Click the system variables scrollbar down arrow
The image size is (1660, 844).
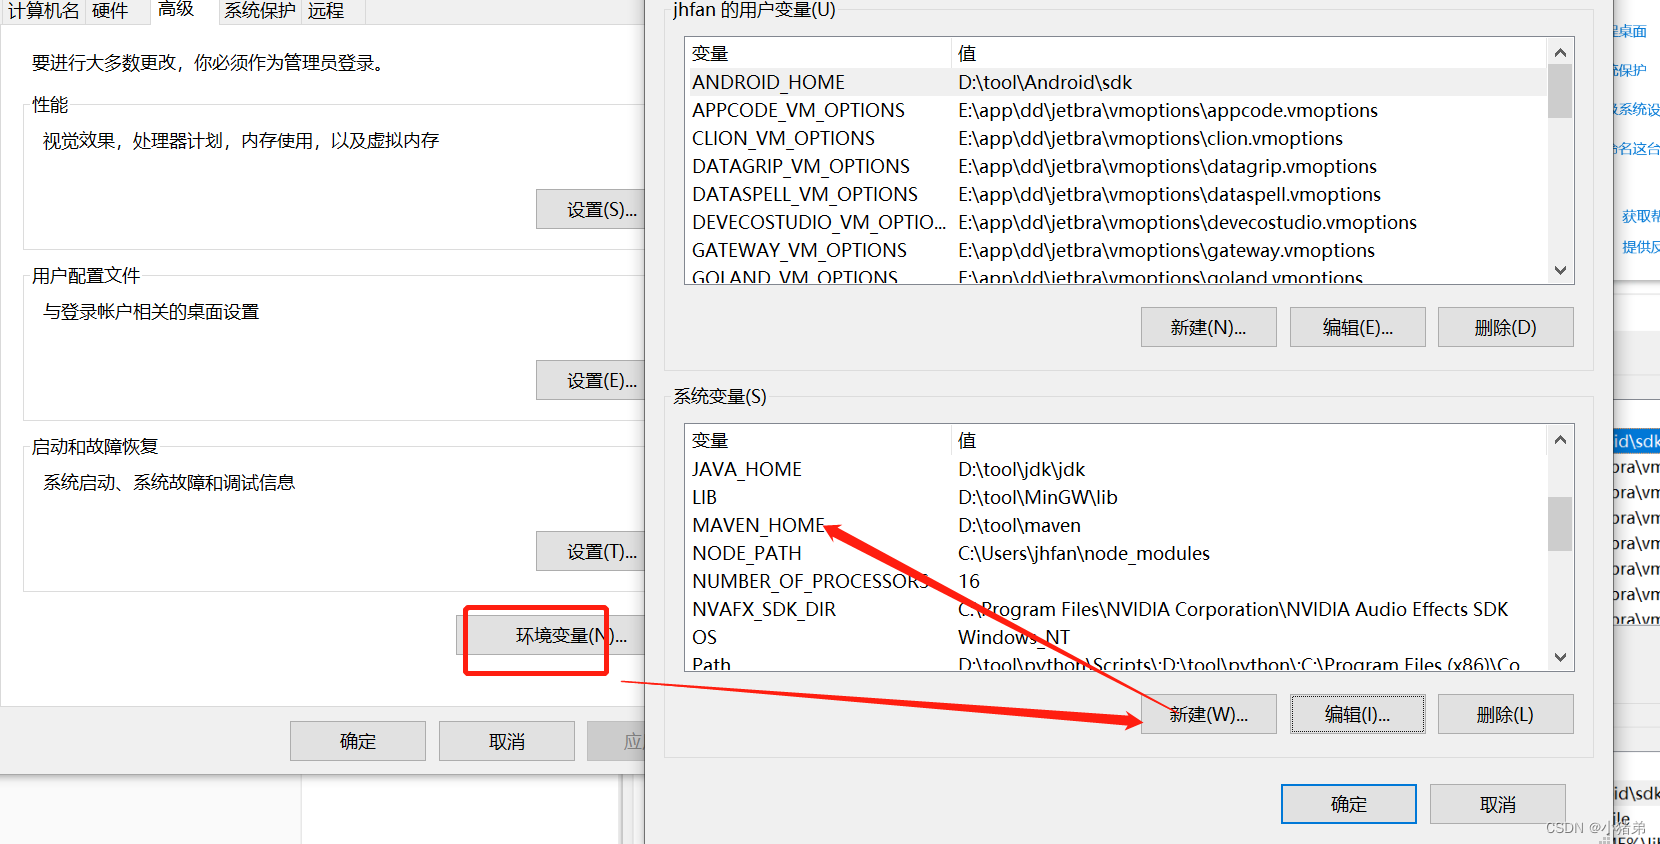(1560, 657)
